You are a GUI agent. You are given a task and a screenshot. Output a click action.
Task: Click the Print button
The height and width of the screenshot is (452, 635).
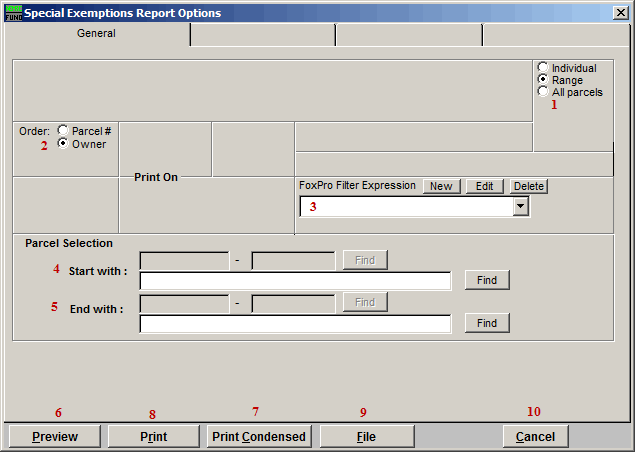(153, 437)
